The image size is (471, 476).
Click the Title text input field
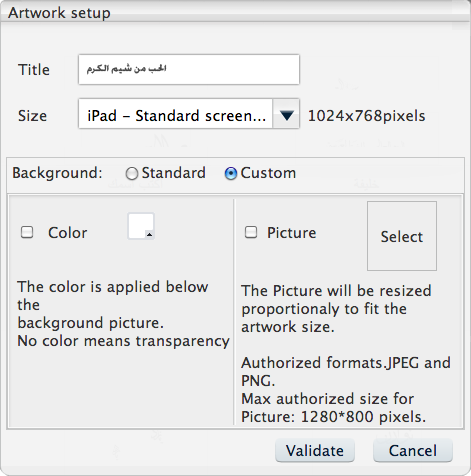click(189, 69)
